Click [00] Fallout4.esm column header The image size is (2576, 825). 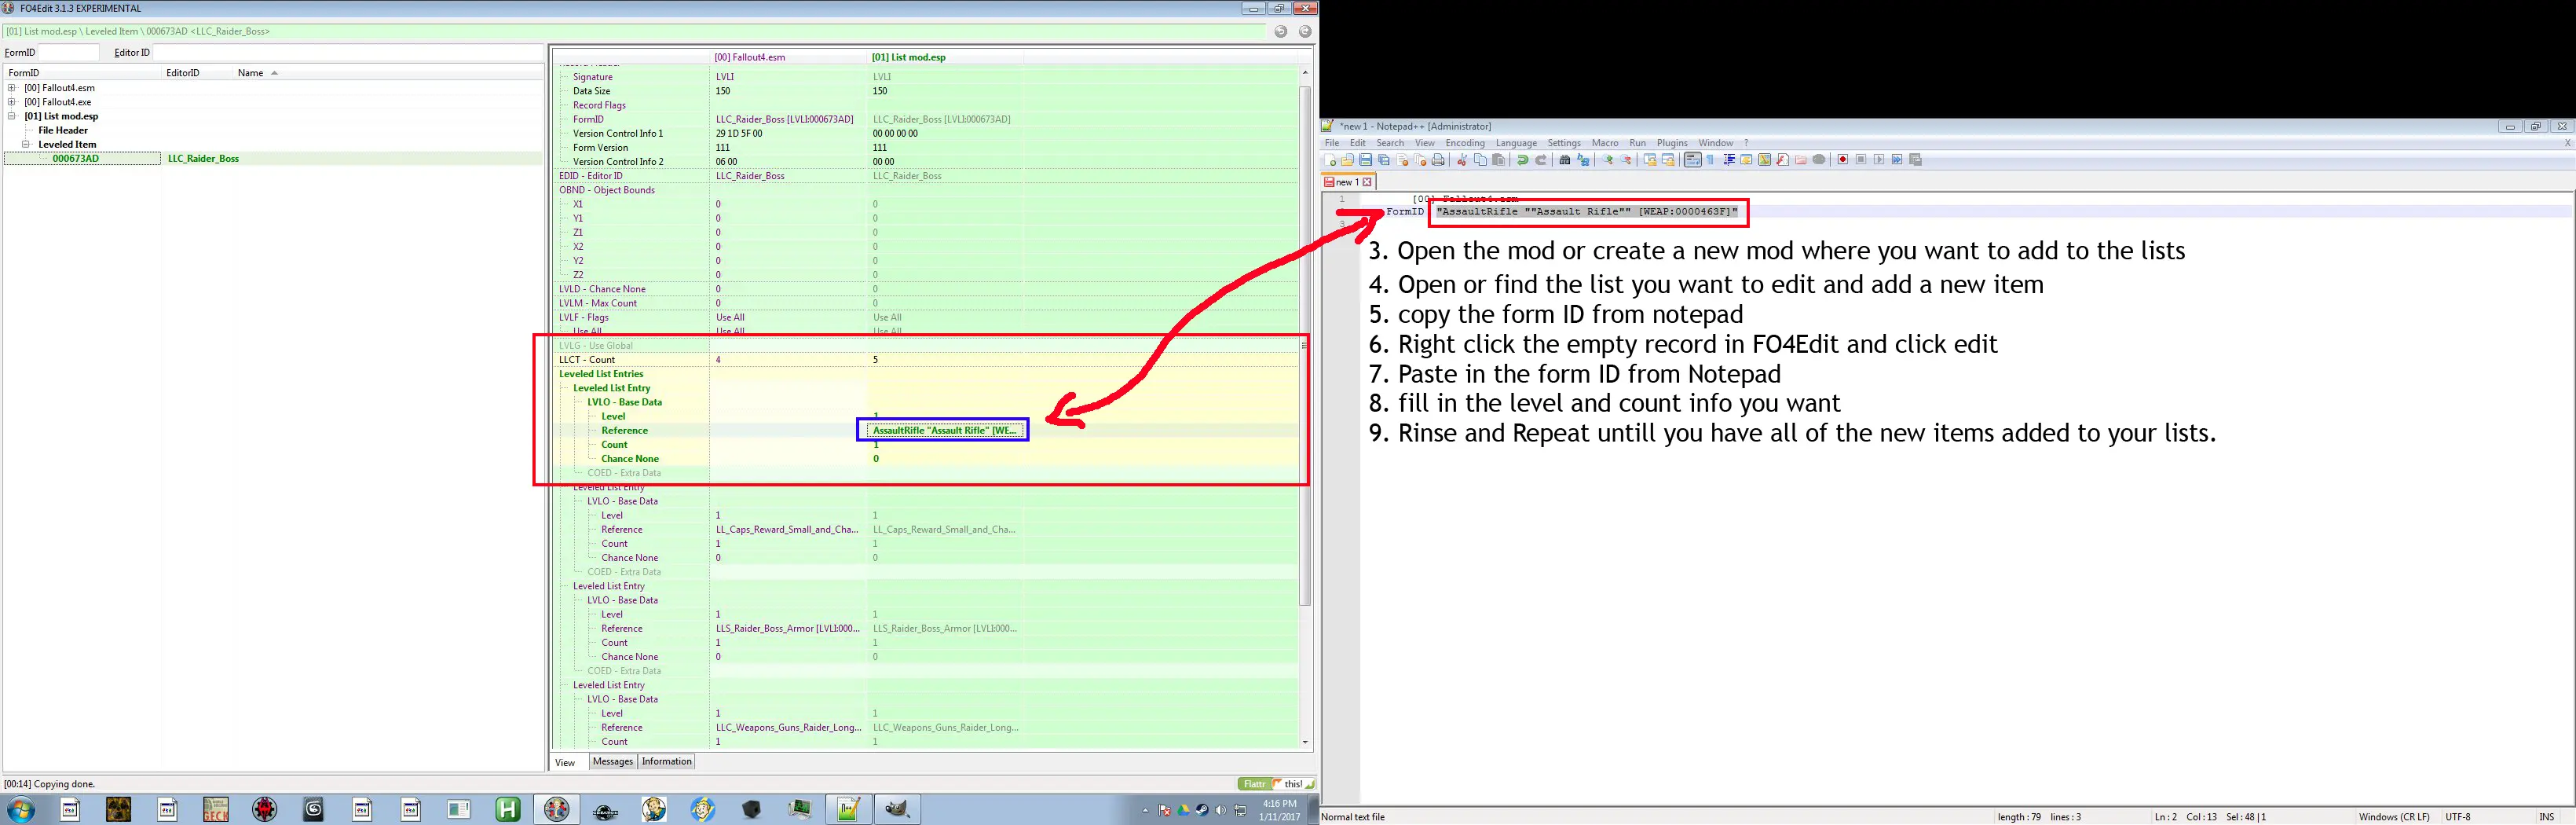point(750,57)
